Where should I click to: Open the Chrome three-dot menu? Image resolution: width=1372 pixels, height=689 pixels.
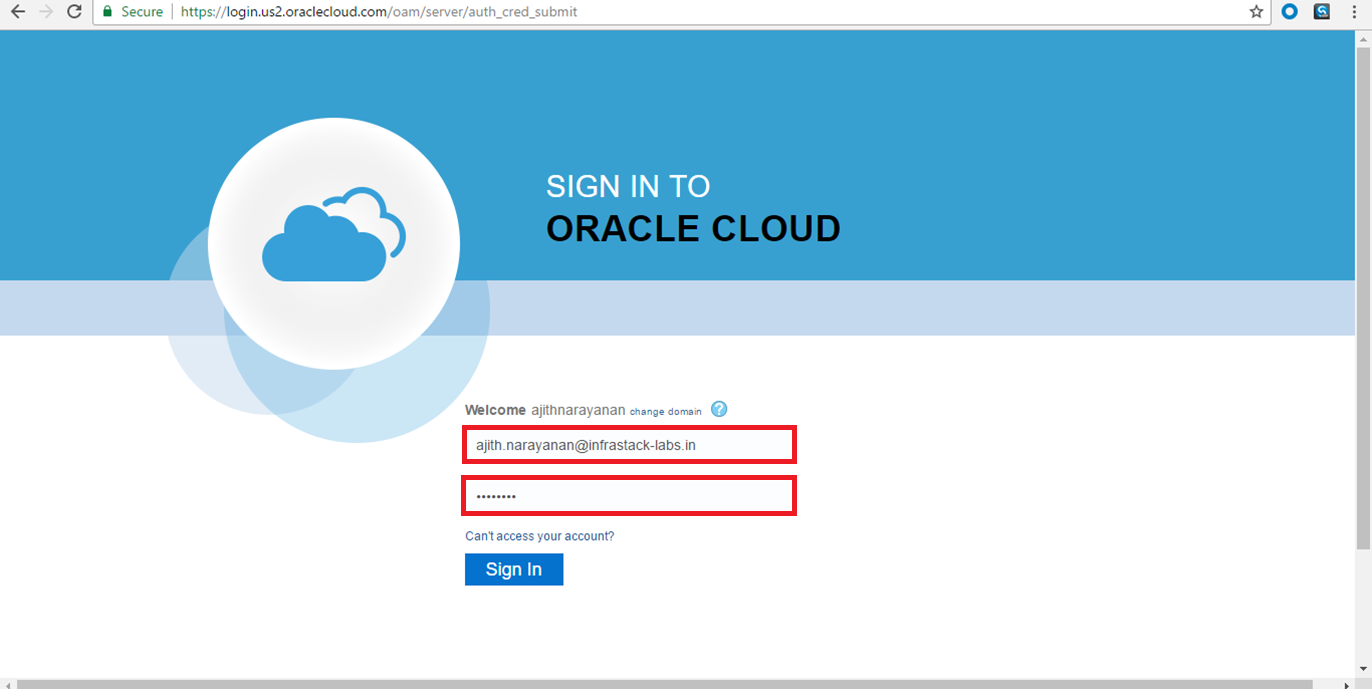[1353, 12]
